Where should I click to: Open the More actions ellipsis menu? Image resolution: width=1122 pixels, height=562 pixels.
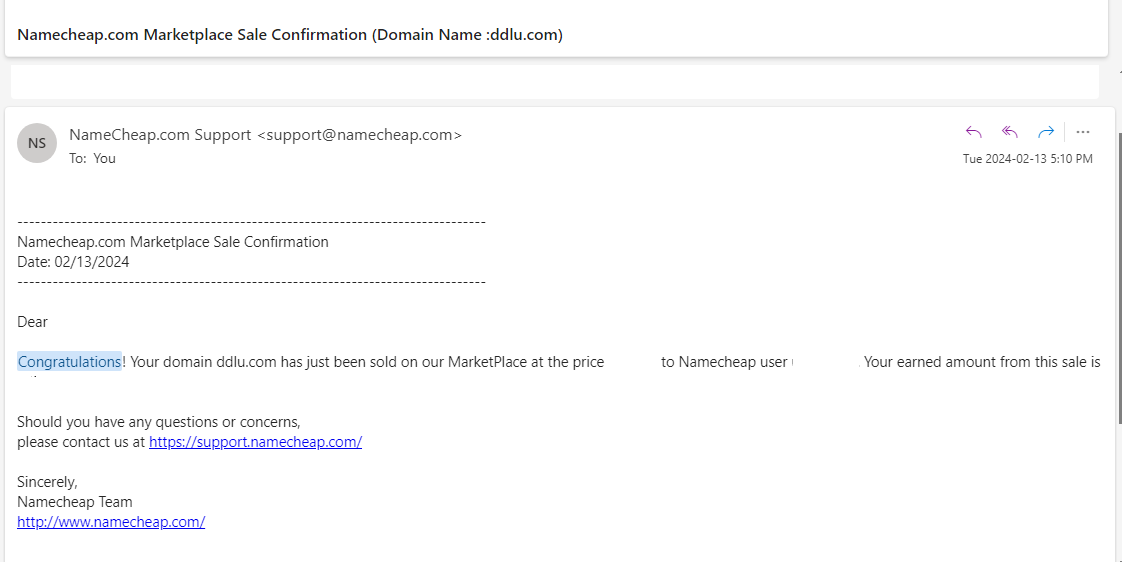click(x=1083, y=132)
